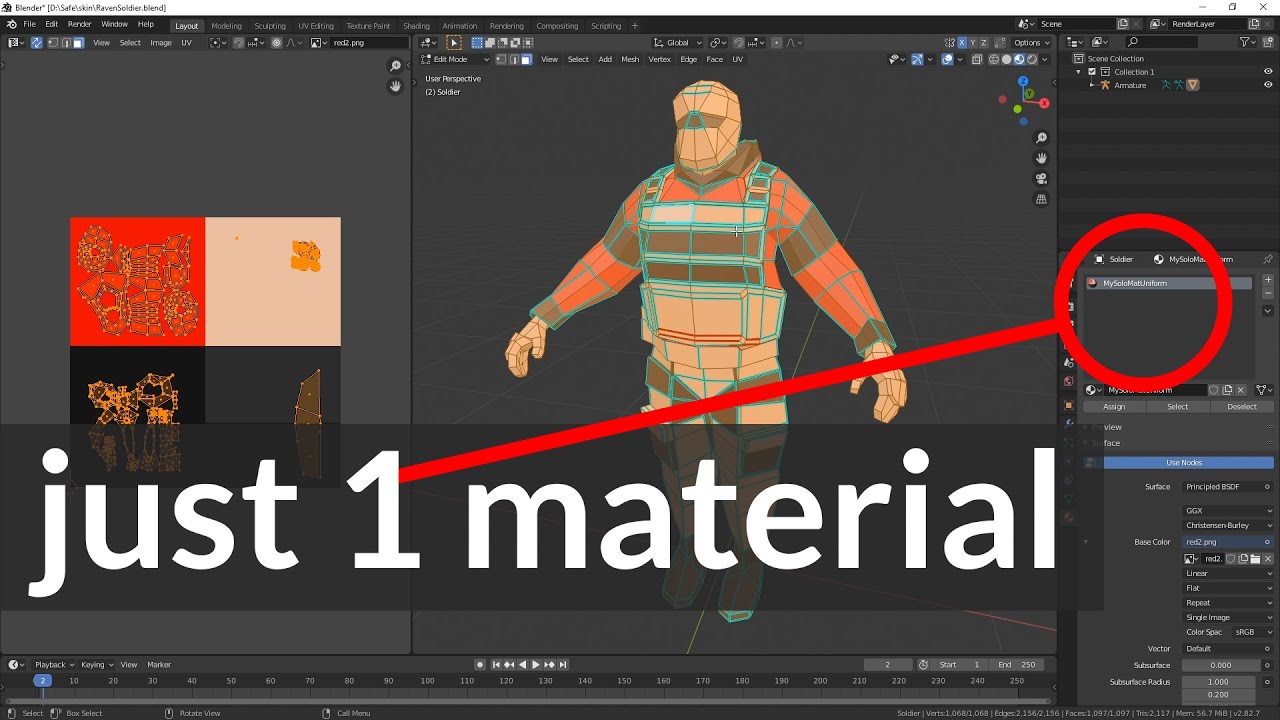Add a material slot with the plus icon

click(1268, 280)
